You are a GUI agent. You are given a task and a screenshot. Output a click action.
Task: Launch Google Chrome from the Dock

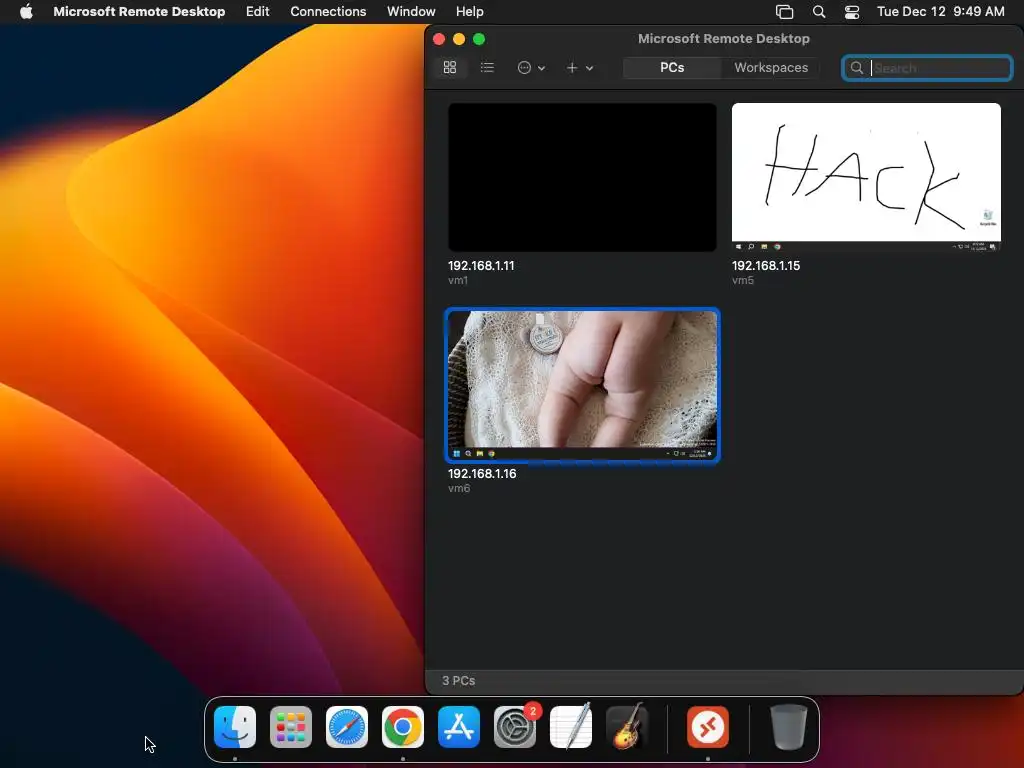(403, 727)
